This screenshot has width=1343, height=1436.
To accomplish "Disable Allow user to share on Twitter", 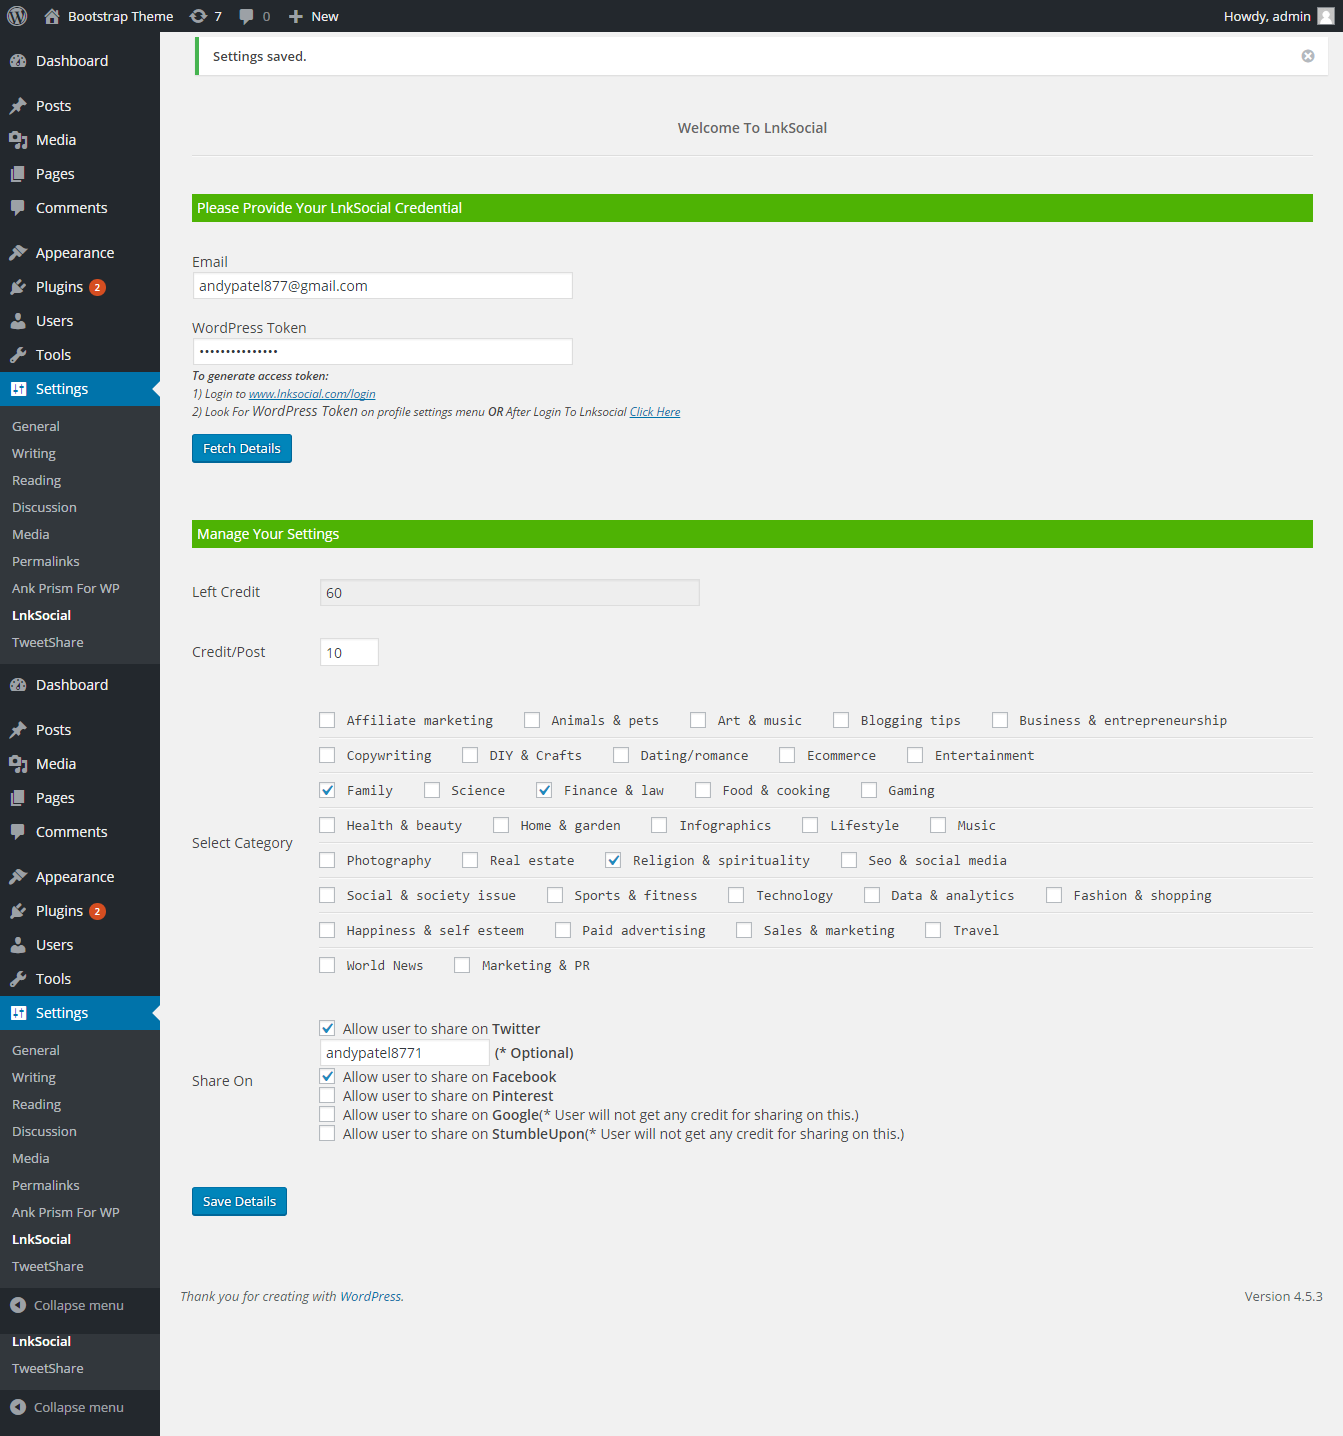I will 327,1028.
